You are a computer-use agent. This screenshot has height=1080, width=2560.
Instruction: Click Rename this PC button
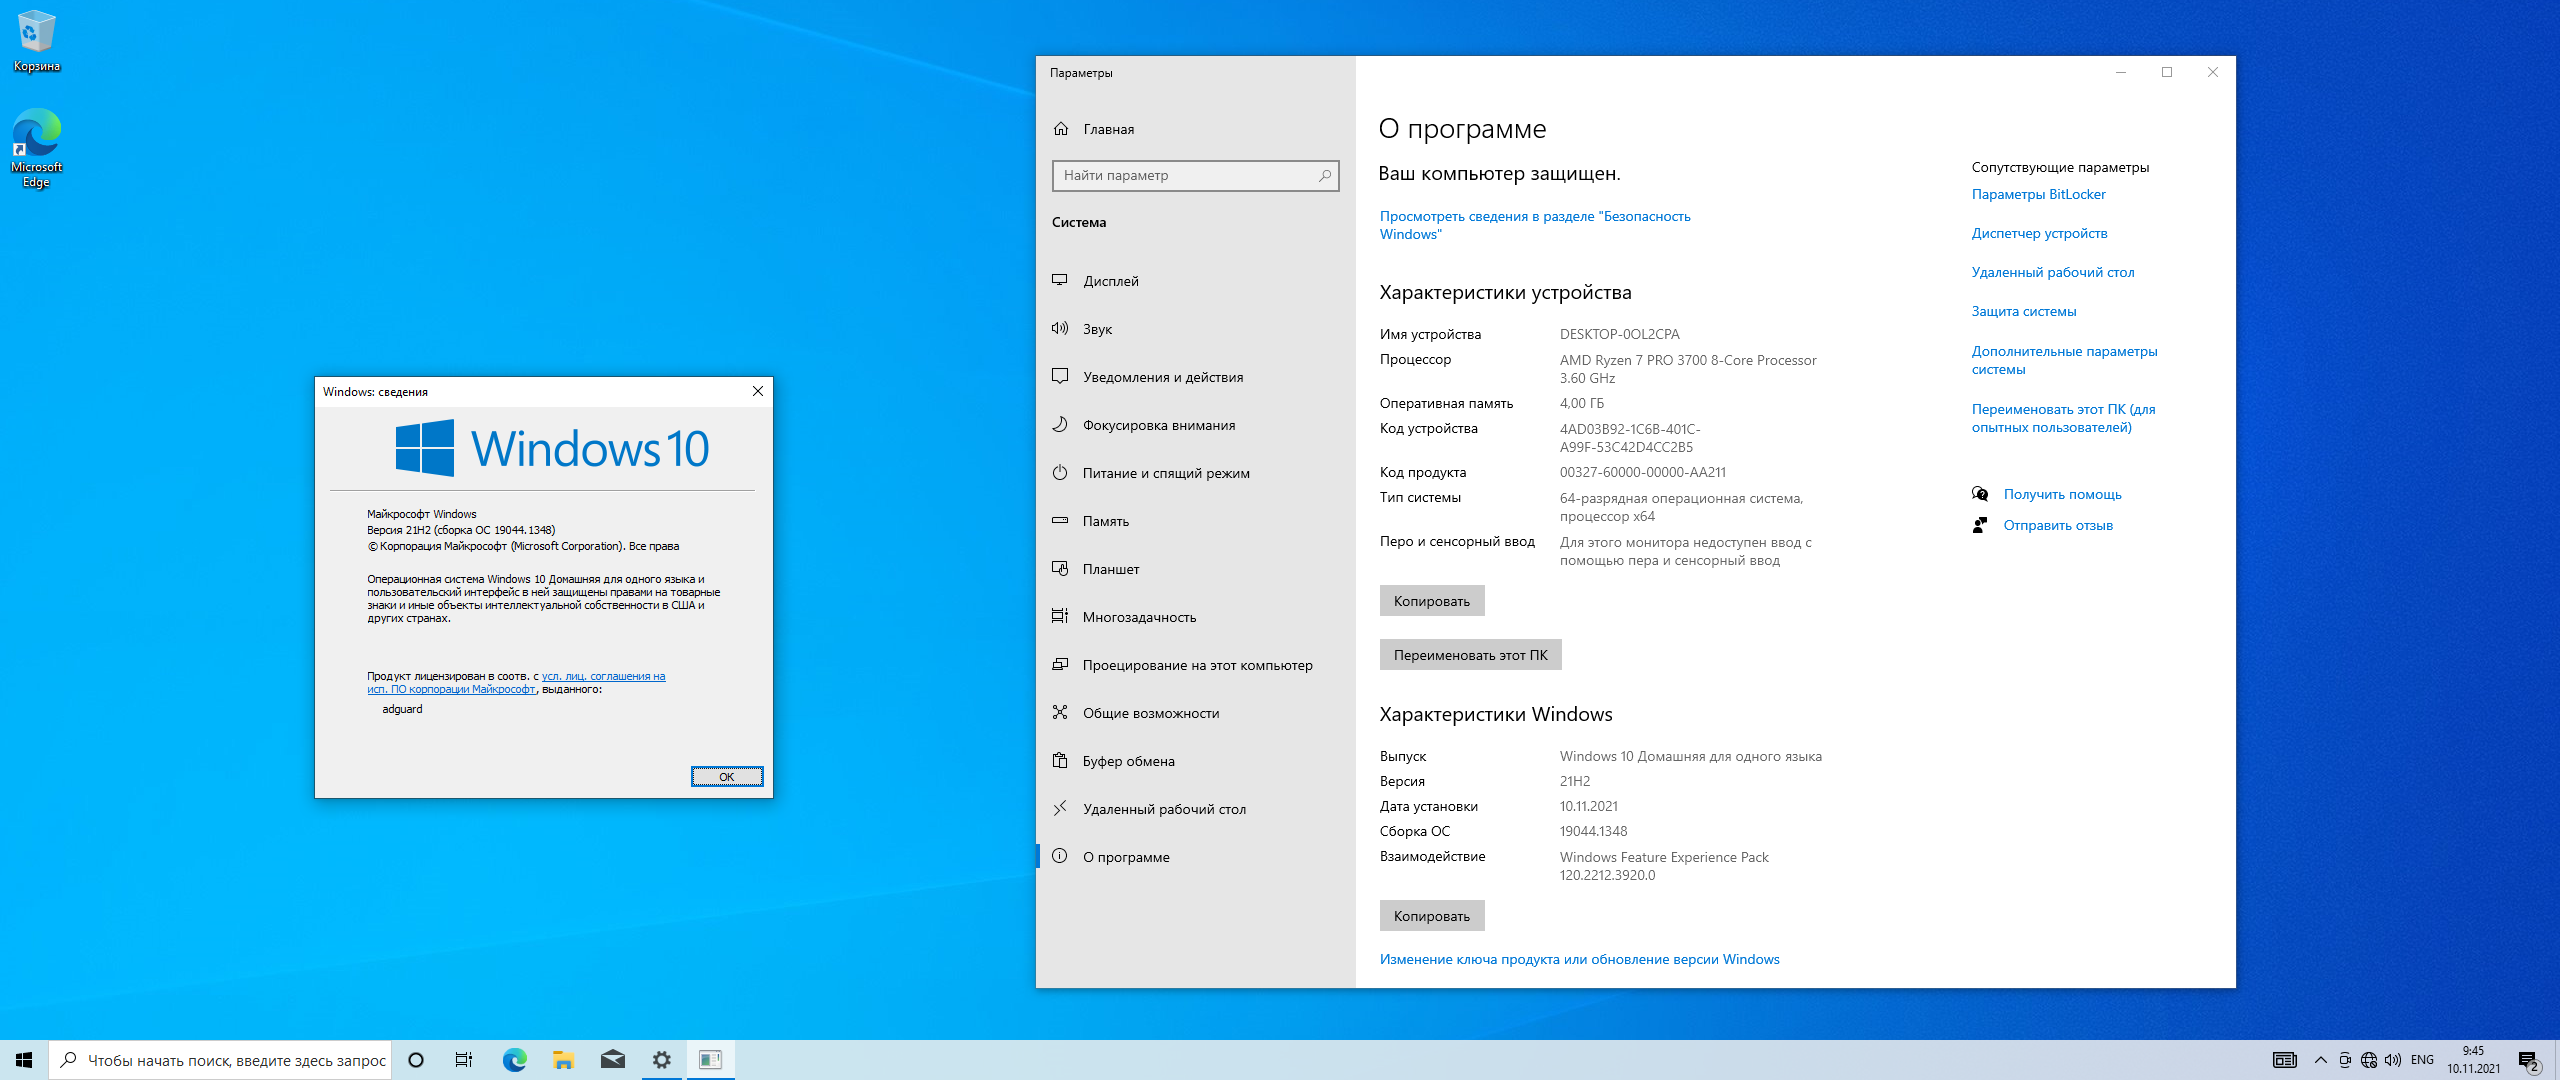[1470, 655]
